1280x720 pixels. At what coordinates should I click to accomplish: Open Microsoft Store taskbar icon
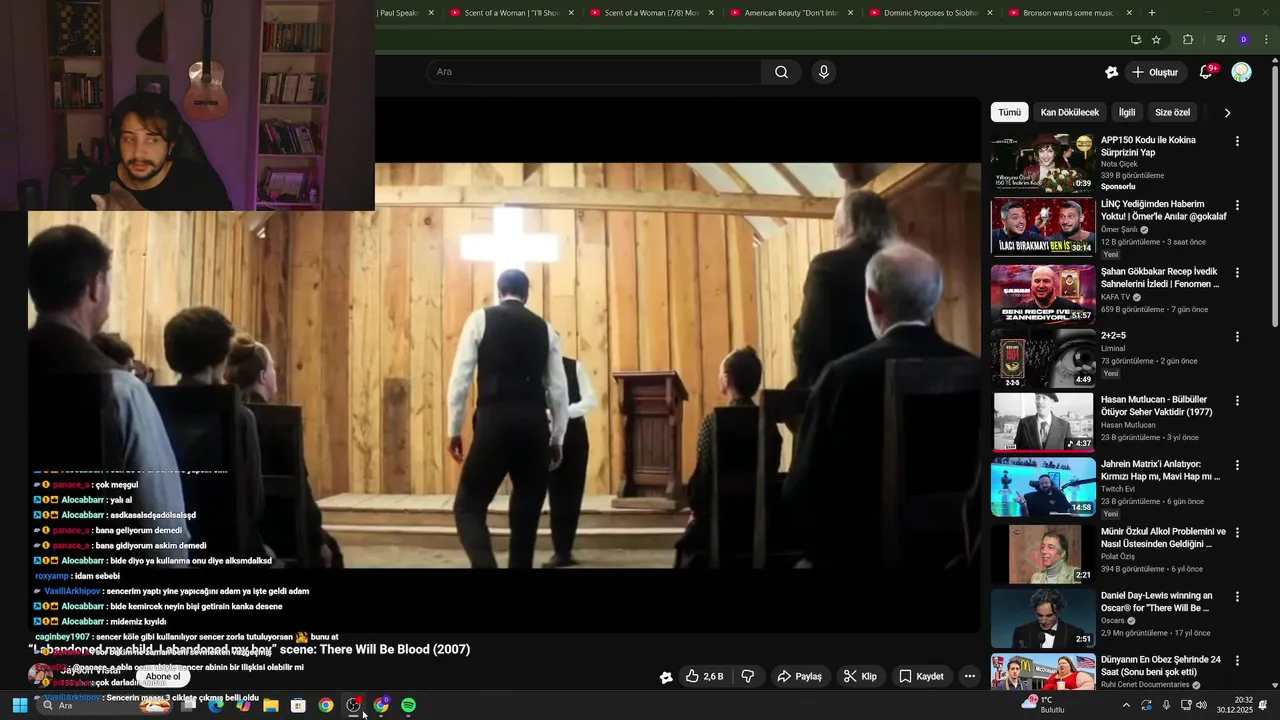pyautogui.click(x=298, y=705)
